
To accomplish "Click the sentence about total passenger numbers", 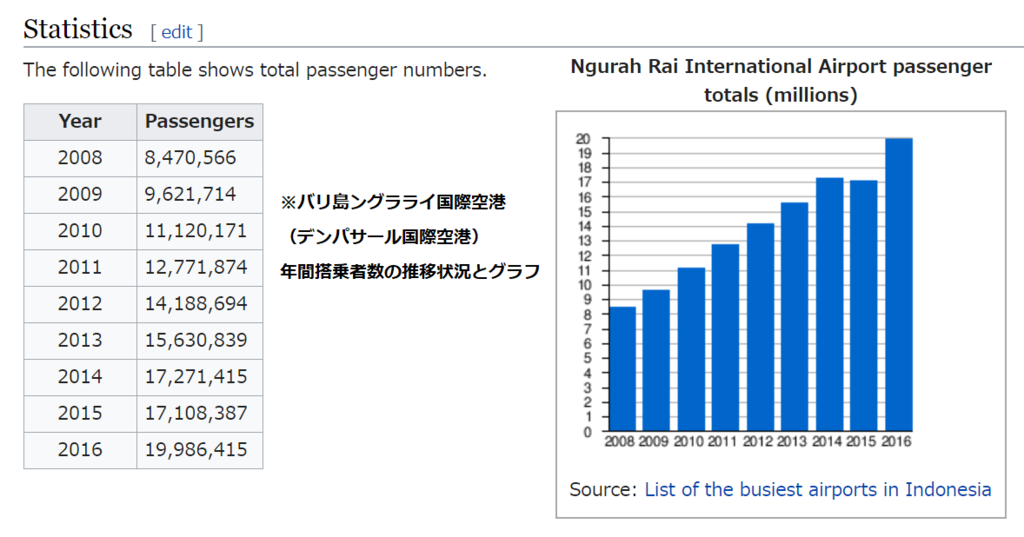I will tap(255, 70).
